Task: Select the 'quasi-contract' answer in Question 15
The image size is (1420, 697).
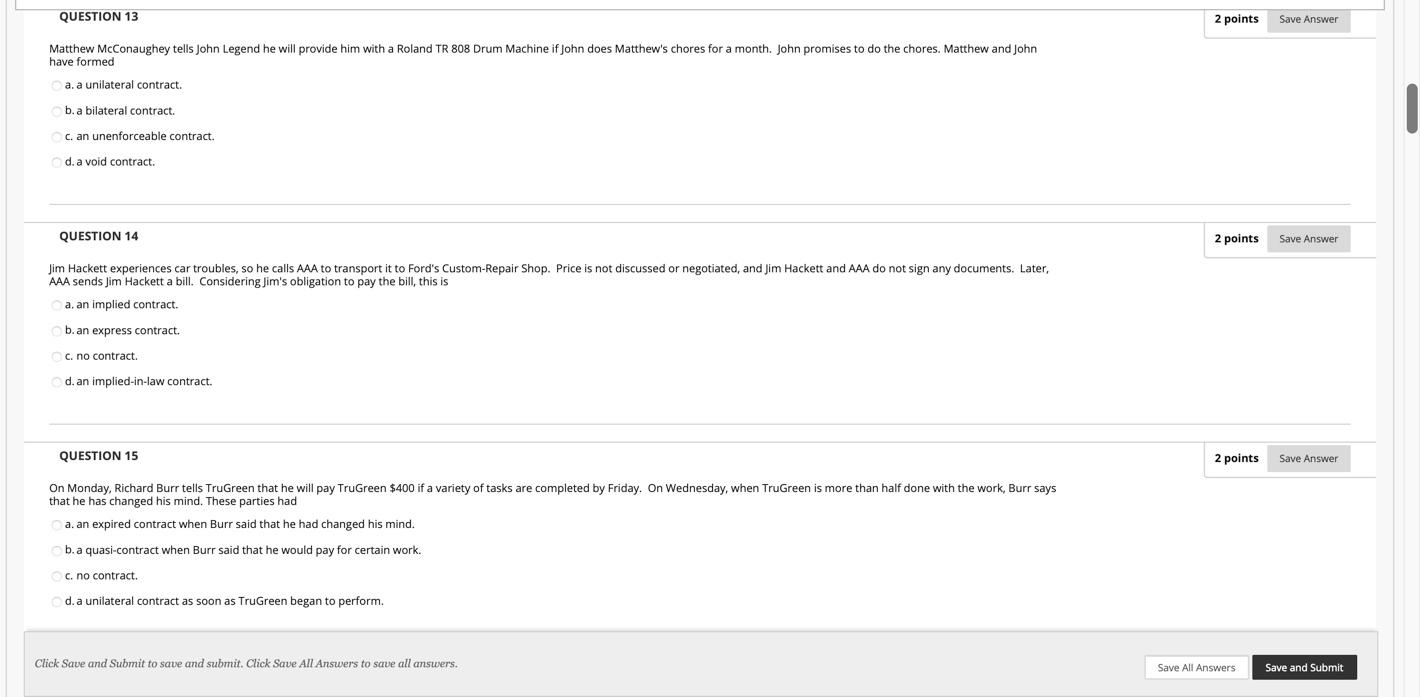Action: pos(57,551)
